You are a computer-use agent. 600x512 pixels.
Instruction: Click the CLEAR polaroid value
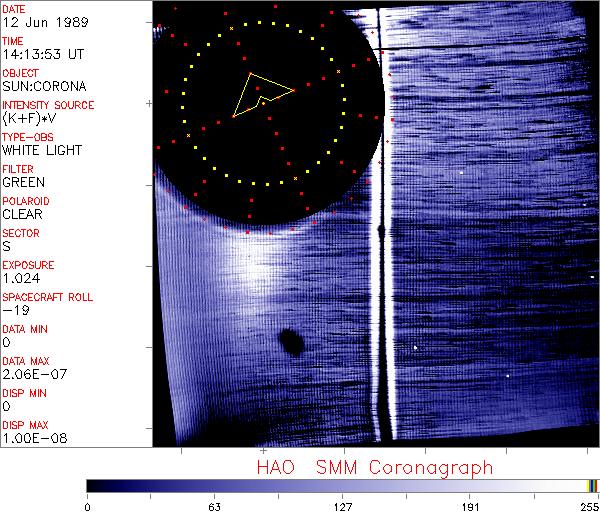point(23,214)
